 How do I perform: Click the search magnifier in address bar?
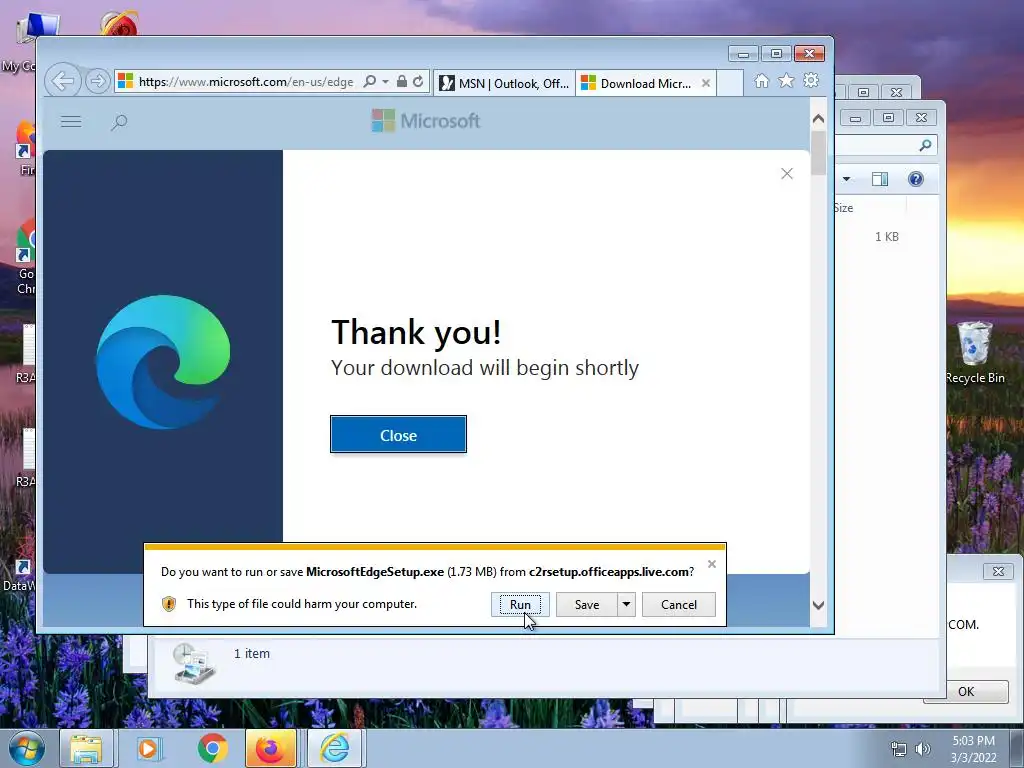[370, 81]
